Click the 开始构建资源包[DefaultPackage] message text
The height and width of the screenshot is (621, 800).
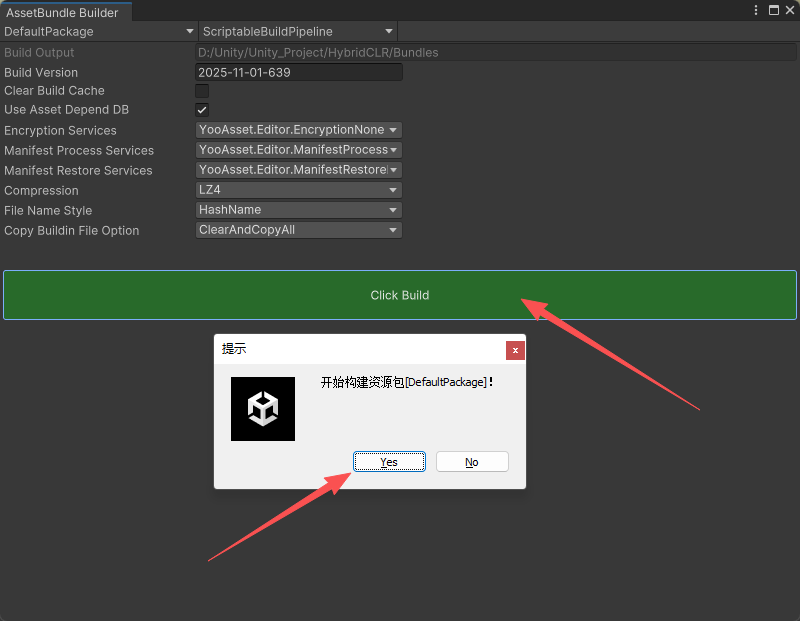(x=407, y=382)
